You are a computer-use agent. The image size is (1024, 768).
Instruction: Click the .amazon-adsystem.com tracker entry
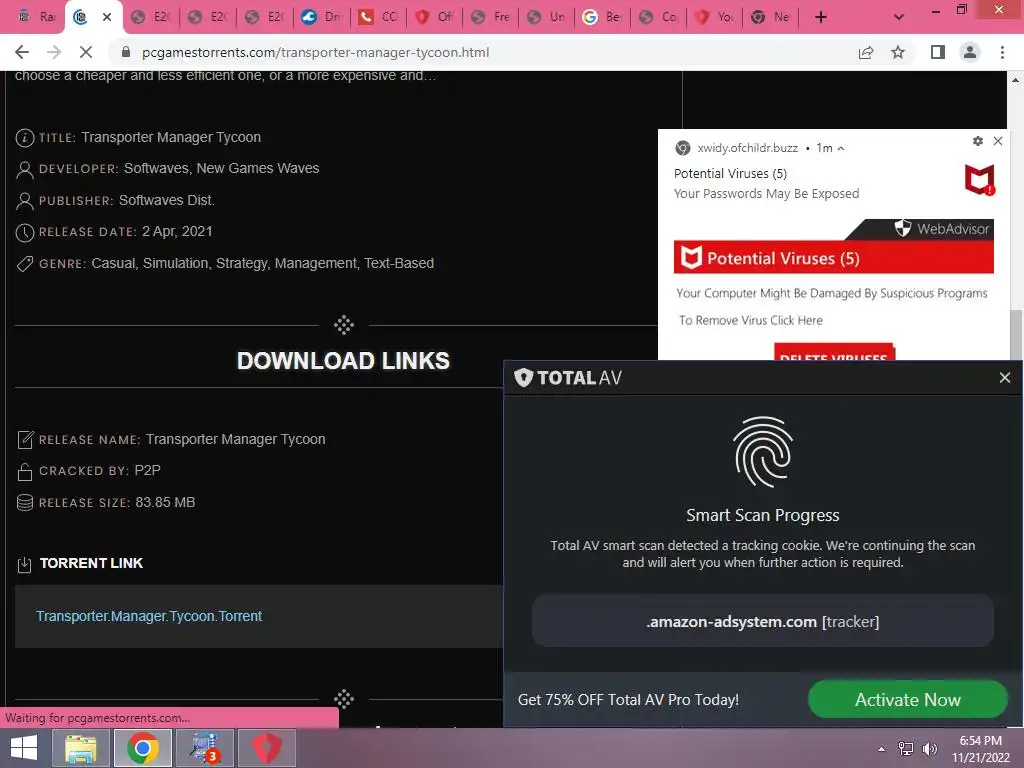point(763,621)
